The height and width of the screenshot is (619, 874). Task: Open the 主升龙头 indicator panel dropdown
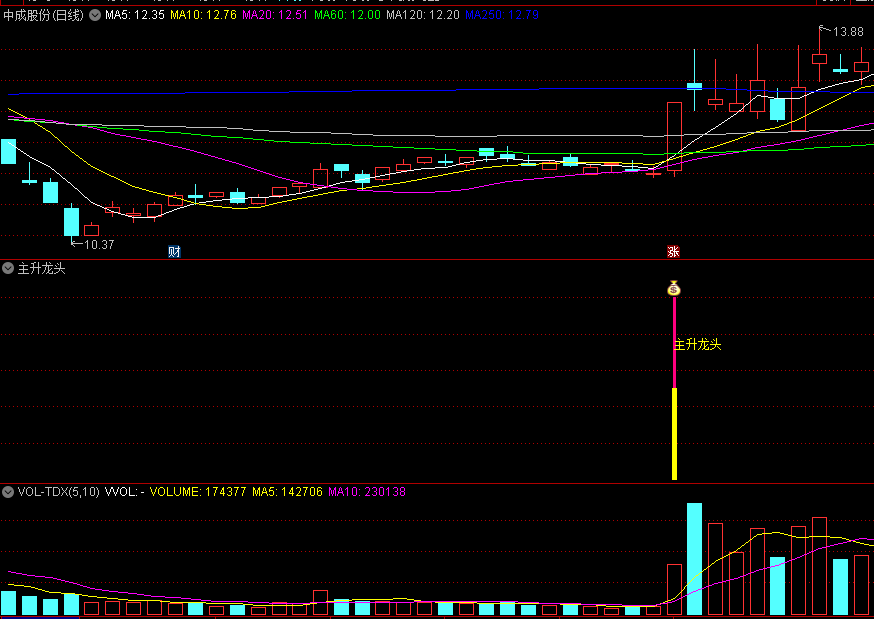tap(8, 269)
